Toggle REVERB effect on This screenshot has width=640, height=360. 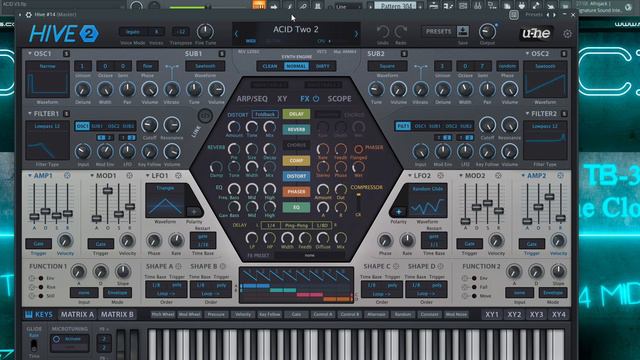(296, 129)
